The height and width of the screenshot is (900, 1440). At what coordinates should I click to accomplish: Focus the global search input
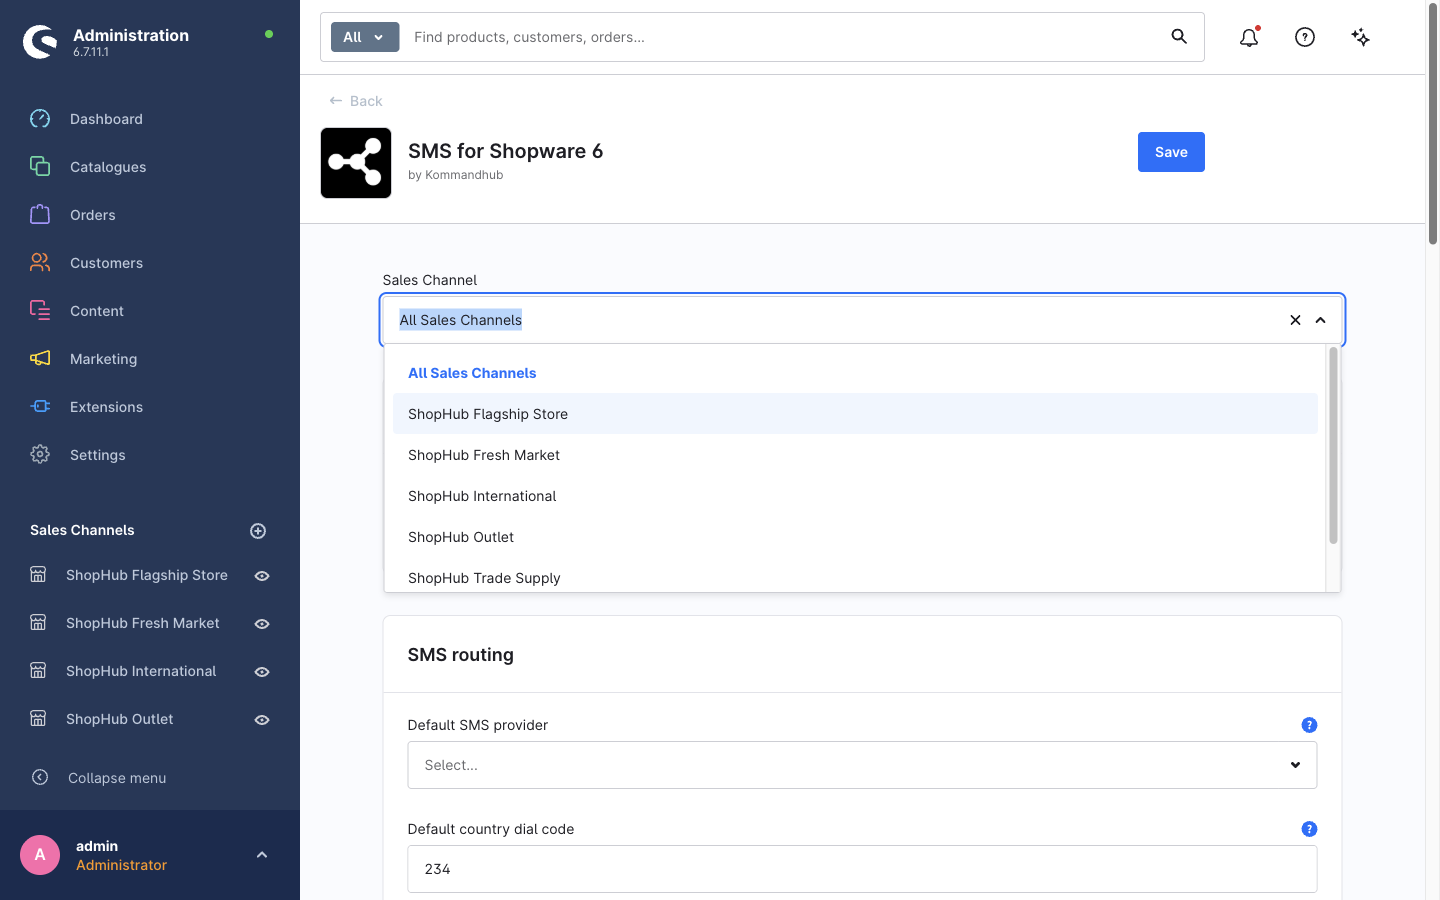tap(785, 37)
